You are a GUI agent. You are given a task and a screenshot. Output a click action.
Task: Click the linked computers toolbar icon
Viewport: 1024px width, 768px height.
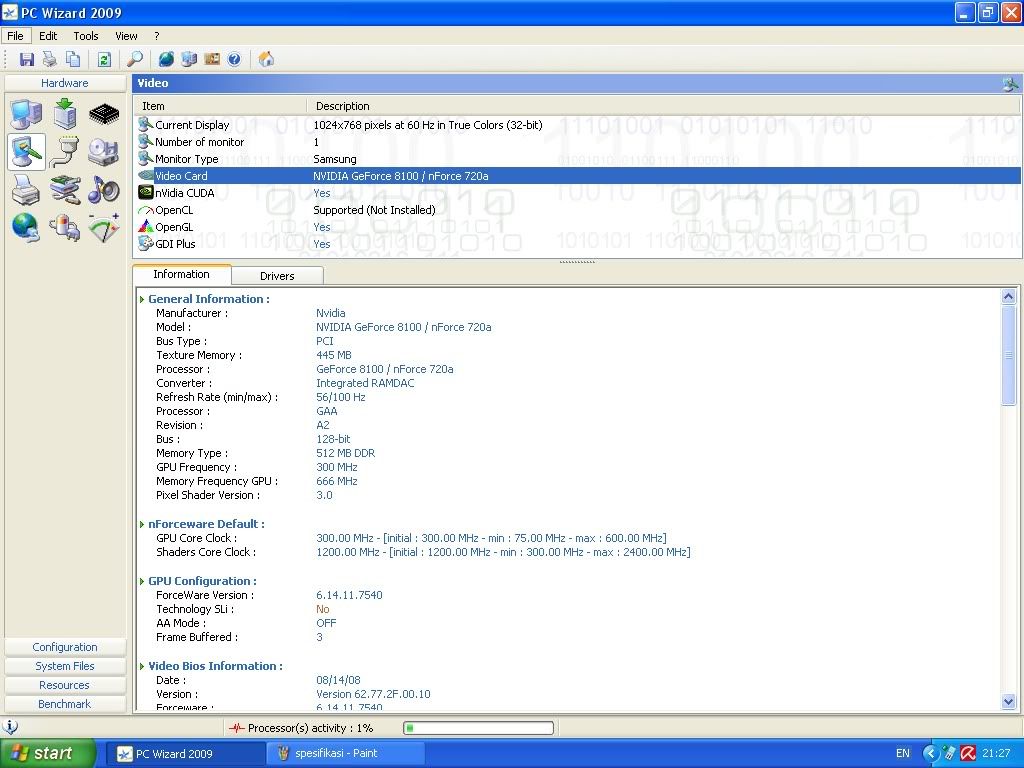(x=189, y=59)
